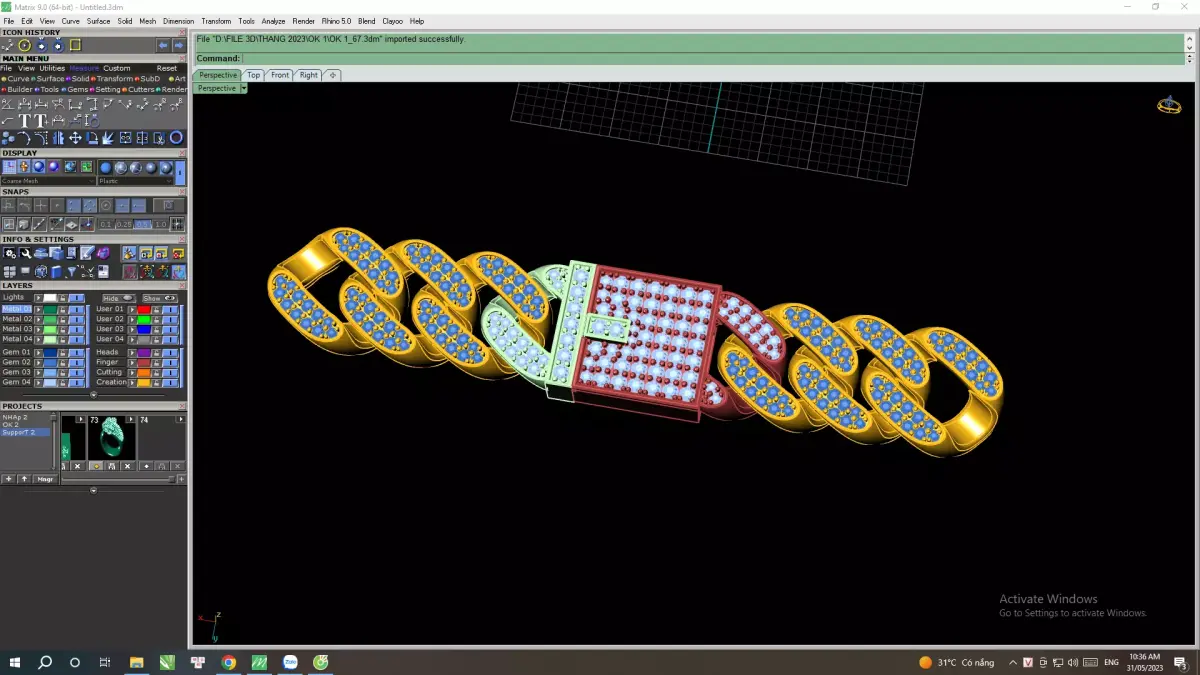Toggle the Metal 01 layer lock
Image resolution: width=1200 pixels, height=675 pixels.
(x=63, y=310)
